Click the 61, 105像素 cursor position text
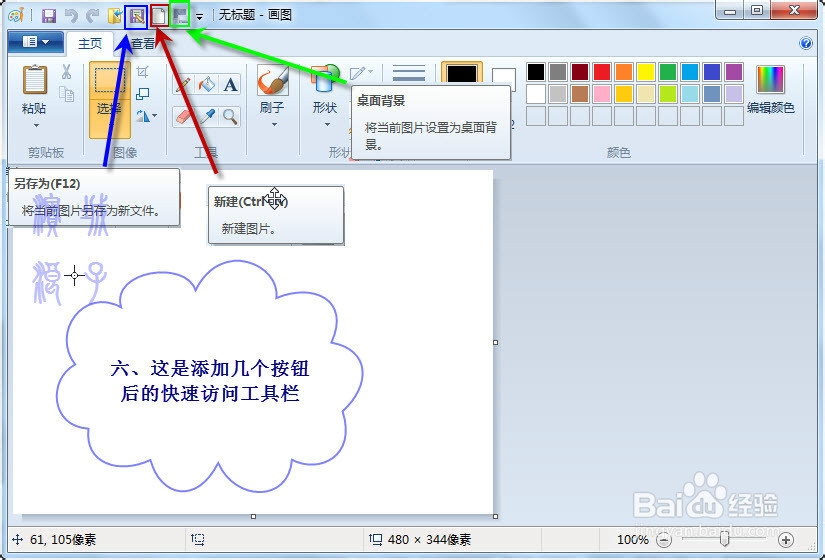 [63, 539]
